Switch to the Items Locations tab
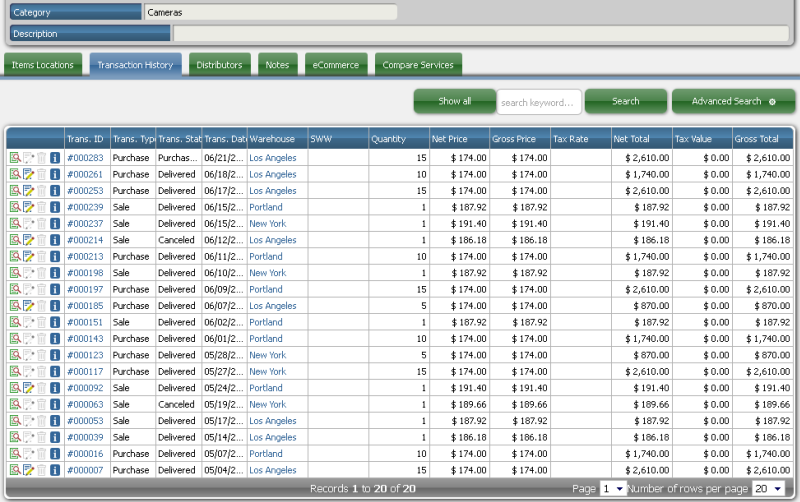The height and width of the screenshot is (502, 800). coord(43,65)
